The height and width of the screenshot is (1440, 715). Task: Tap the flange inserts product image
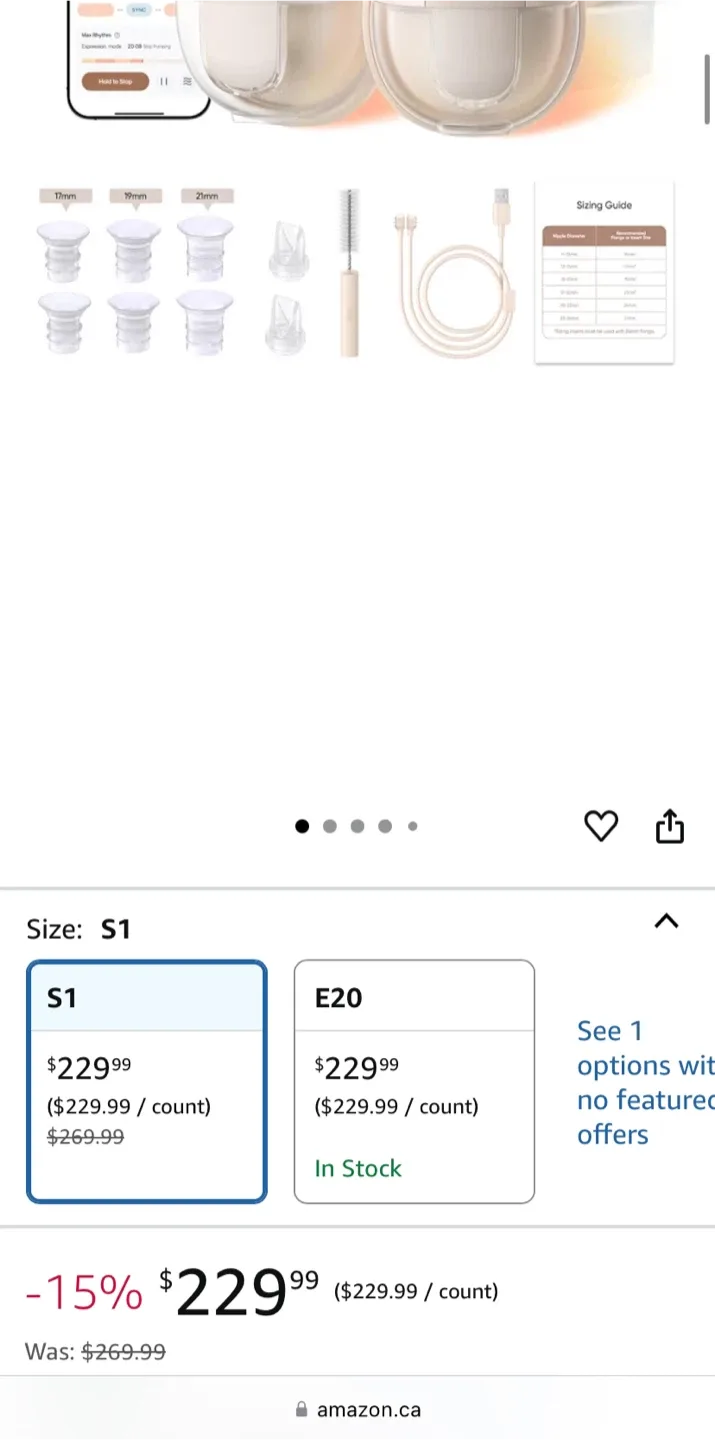click(135, 272)
